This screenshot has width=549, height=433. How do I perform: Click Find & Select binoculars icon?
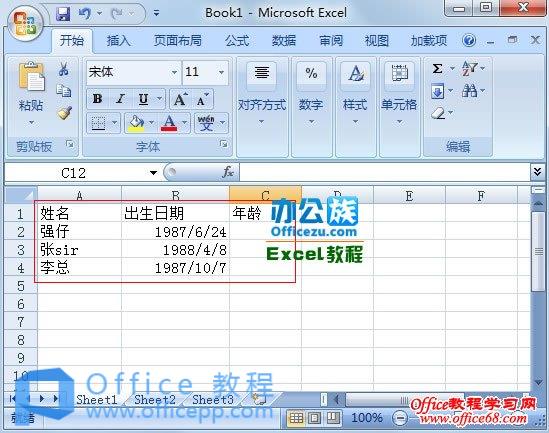point(469,91)
